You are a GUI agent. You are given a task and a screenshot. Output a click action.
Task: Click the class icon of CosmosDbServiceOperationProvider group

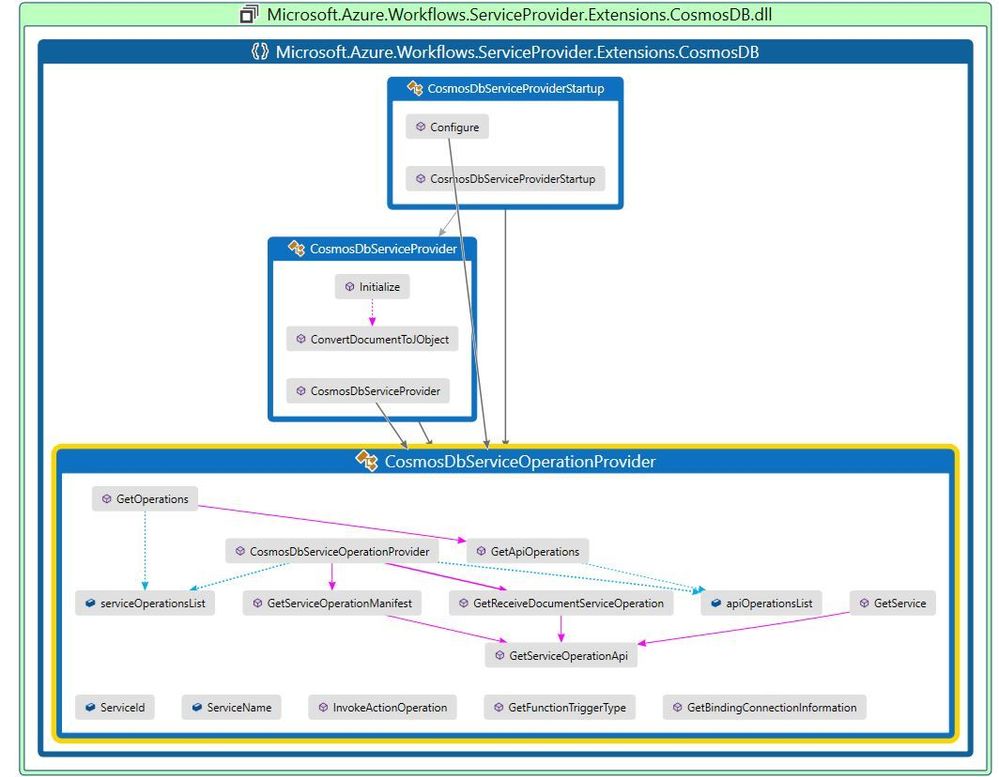pyautogui.click(x=366, y=460)
